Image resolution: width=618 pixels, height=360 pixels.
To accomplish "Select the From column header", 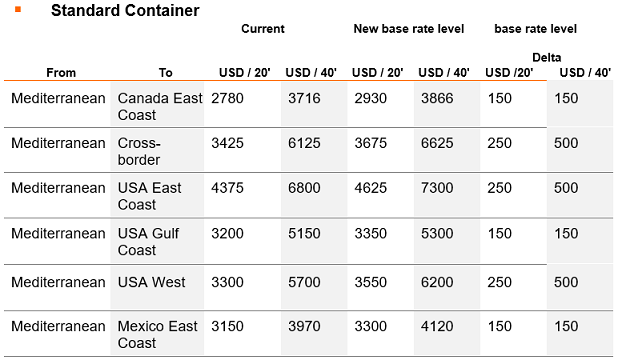I will [61, 73].
